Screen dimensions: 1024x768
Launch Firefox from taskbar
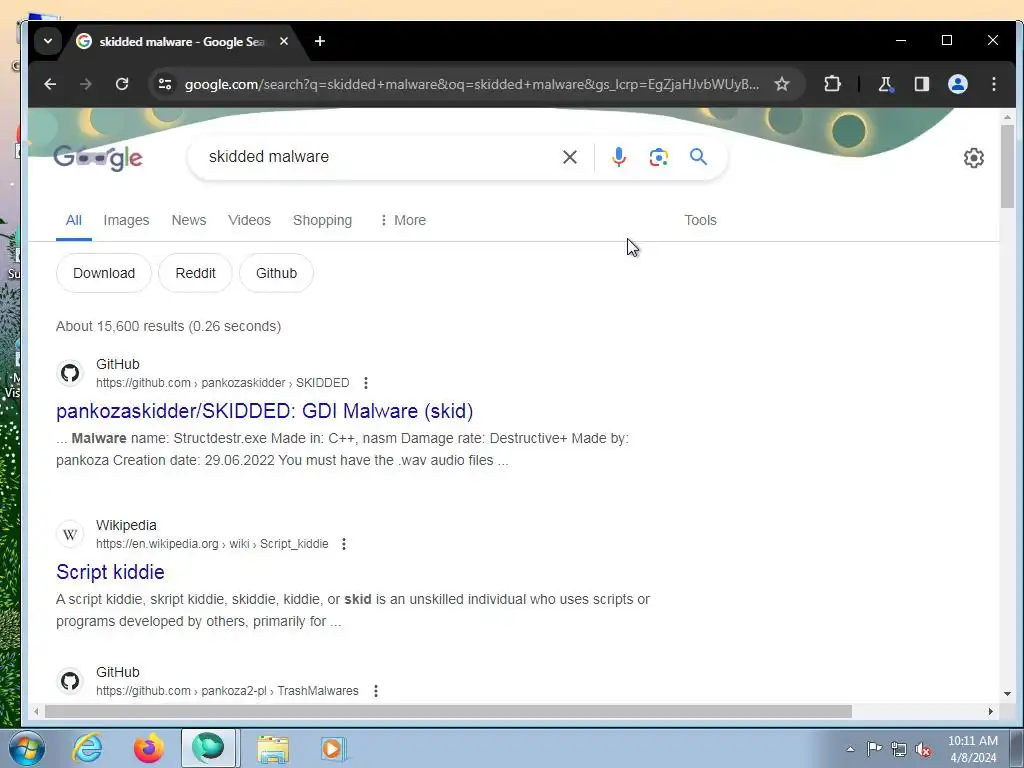click(148, 749)
